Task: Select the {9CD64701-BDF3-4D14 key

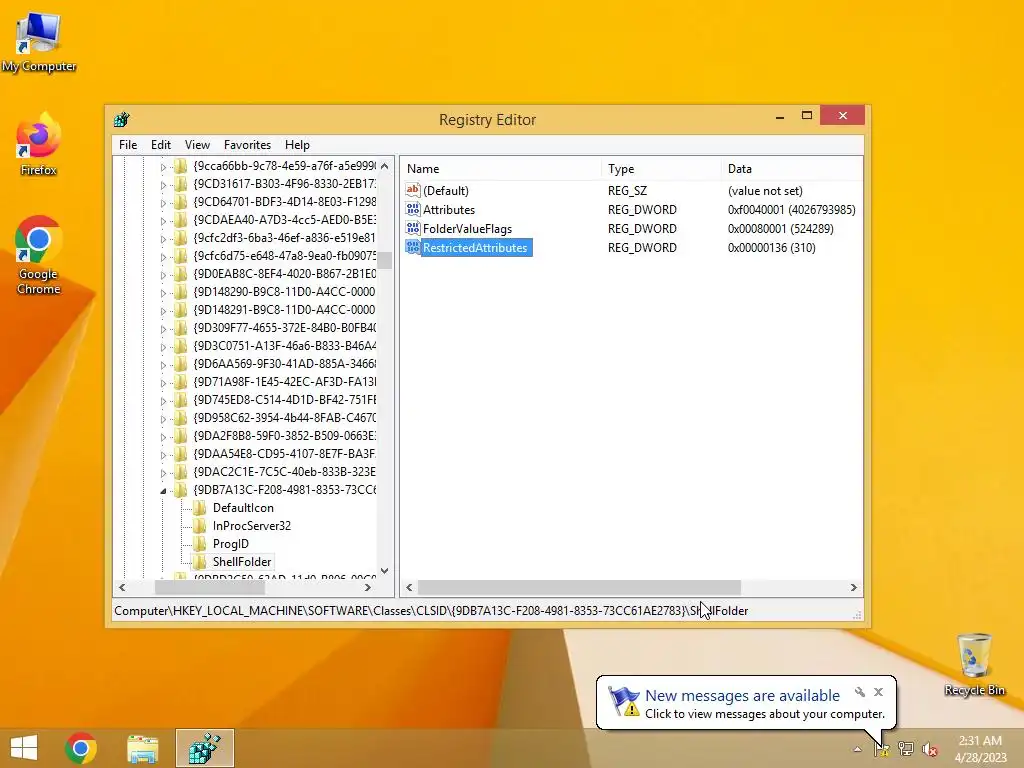Action: [x=284, y=202]
